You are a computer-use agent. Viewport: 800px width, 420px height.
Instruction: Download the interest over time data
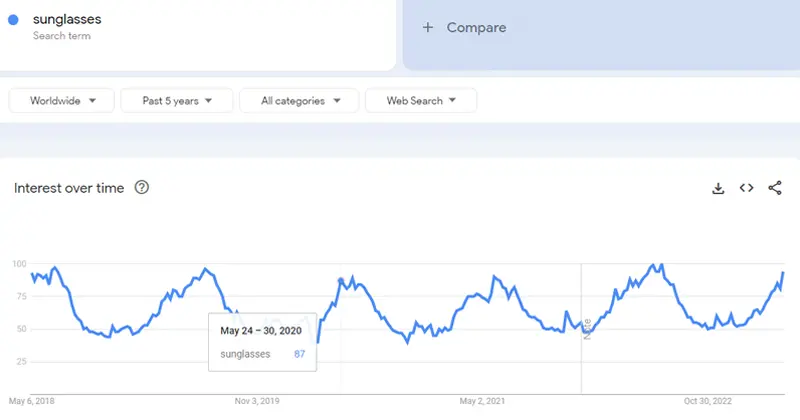click(x=718, y=188)
